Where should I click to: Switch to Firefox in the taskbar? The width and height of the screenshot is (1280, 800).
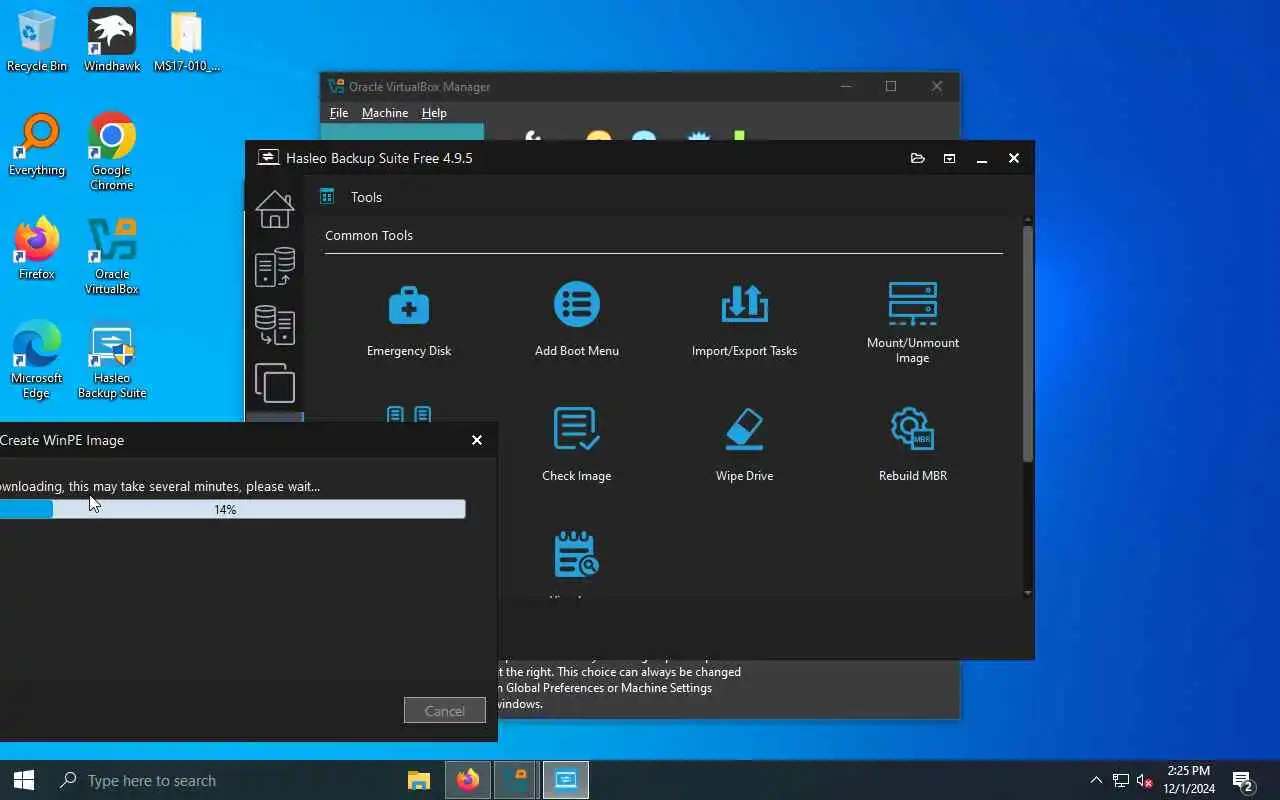tap(468, 780)
